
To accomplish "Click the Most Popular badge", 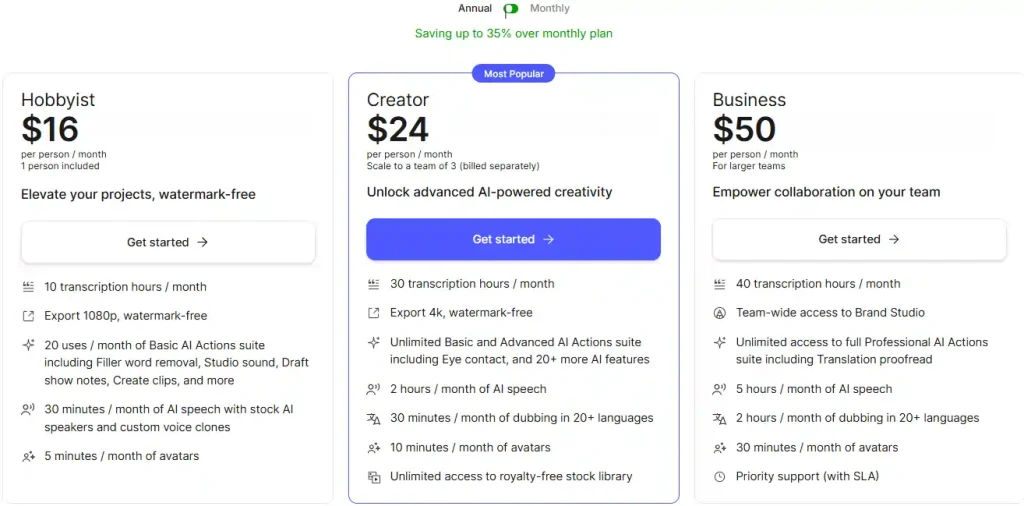I will [x=513, y=74].
